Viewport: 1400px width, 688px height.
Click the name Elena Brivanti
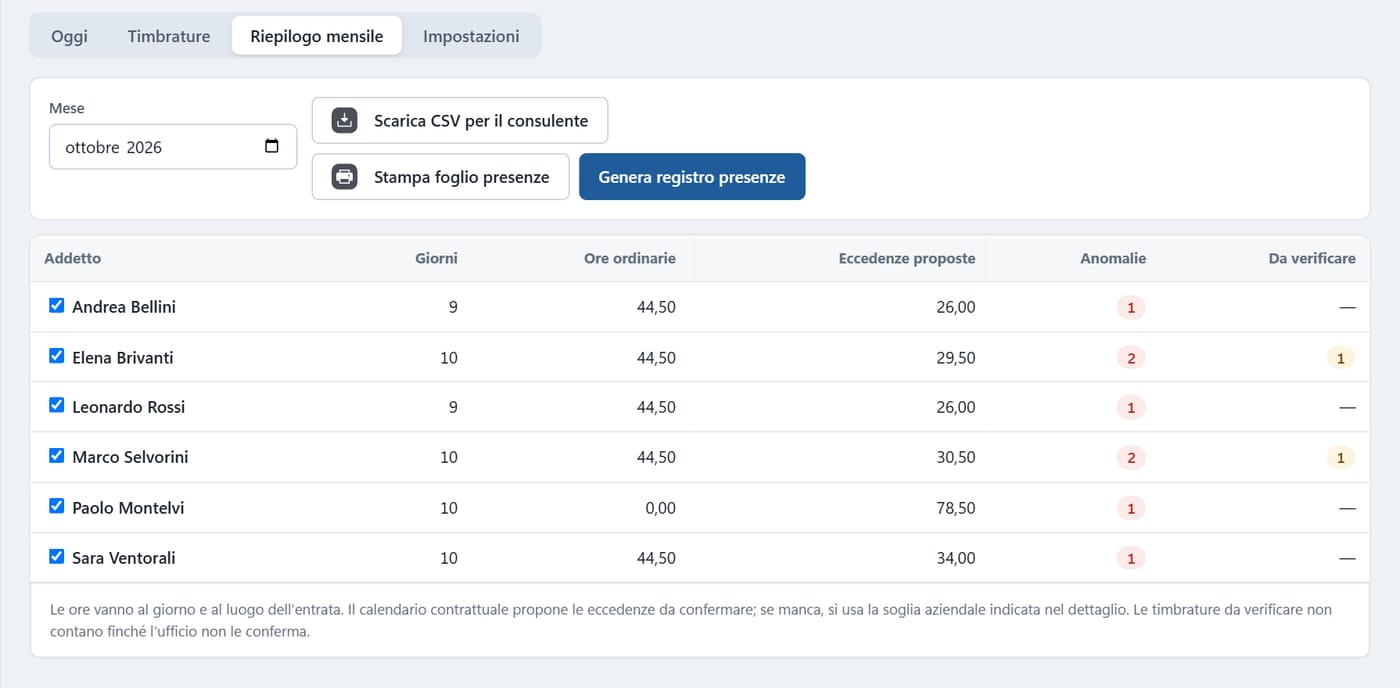(123, 357)
